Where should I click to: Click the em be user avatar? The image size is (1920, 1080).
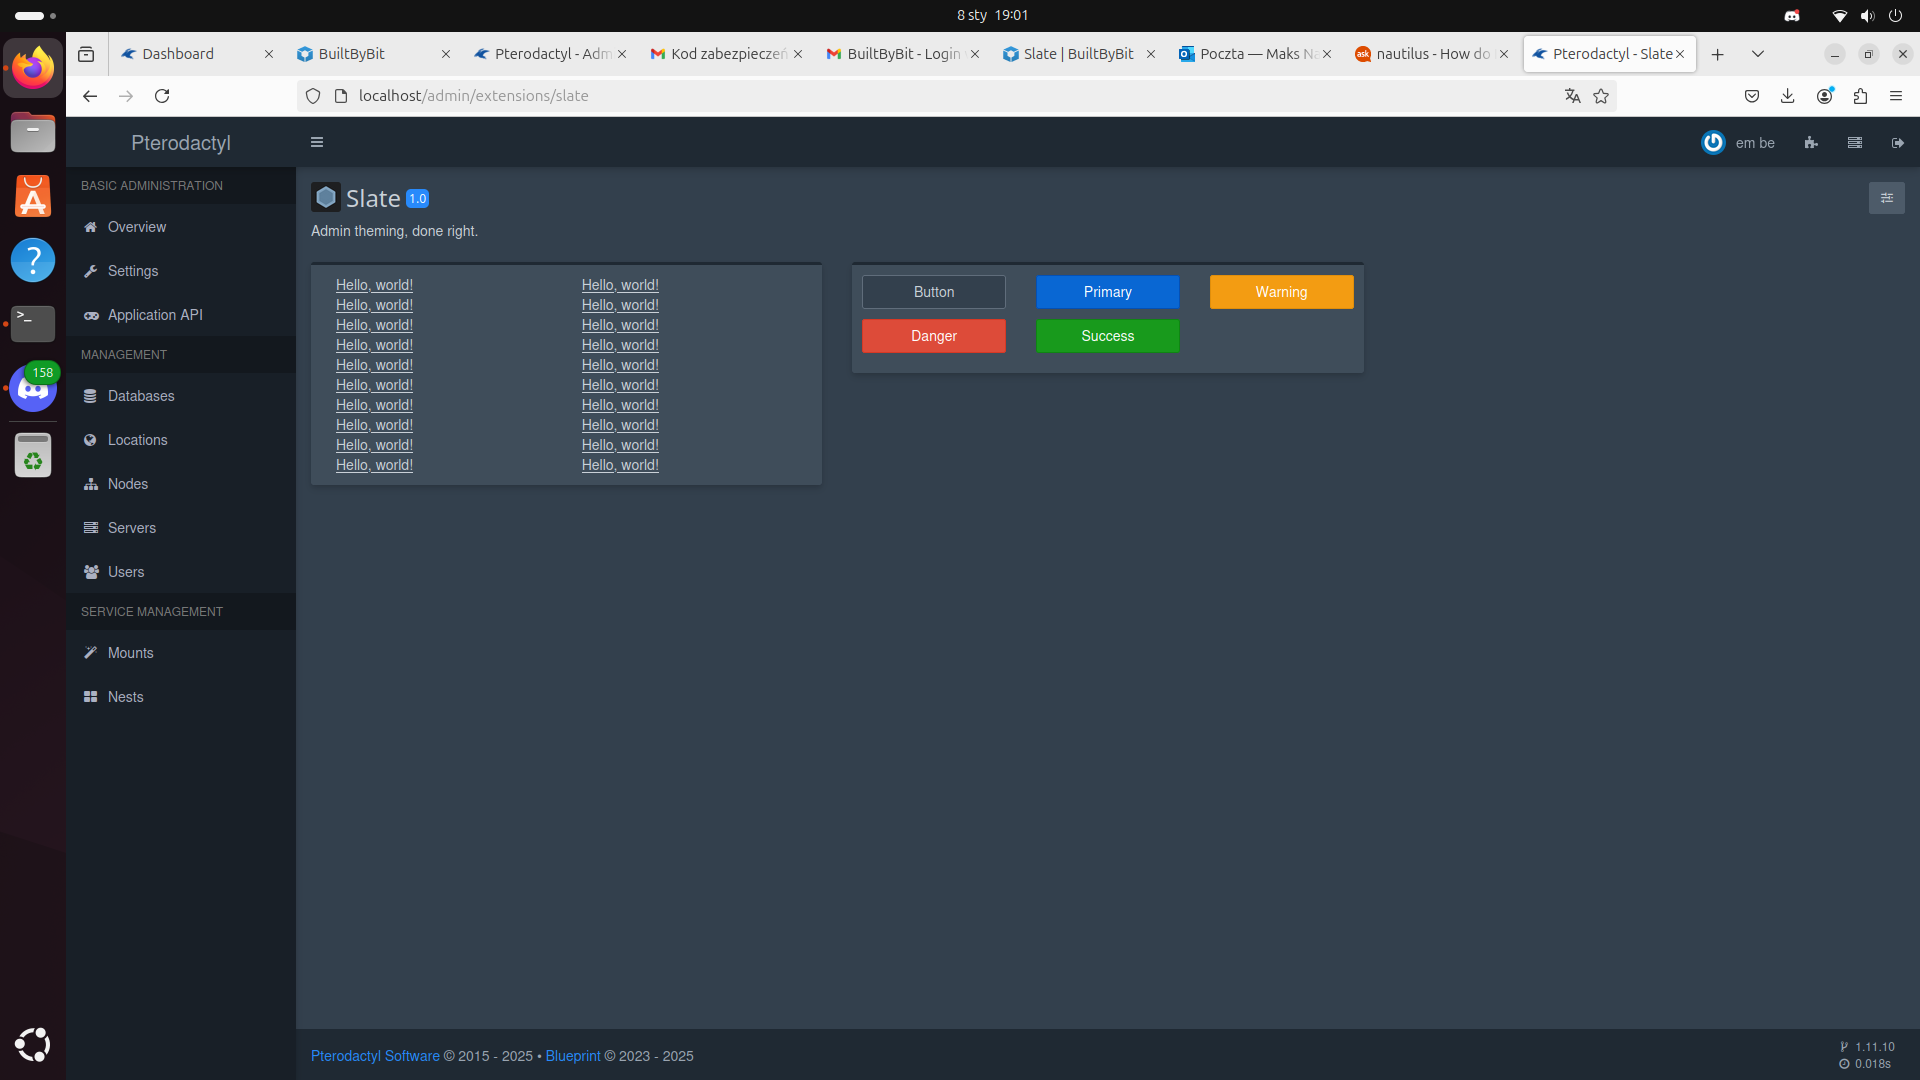1713,143
